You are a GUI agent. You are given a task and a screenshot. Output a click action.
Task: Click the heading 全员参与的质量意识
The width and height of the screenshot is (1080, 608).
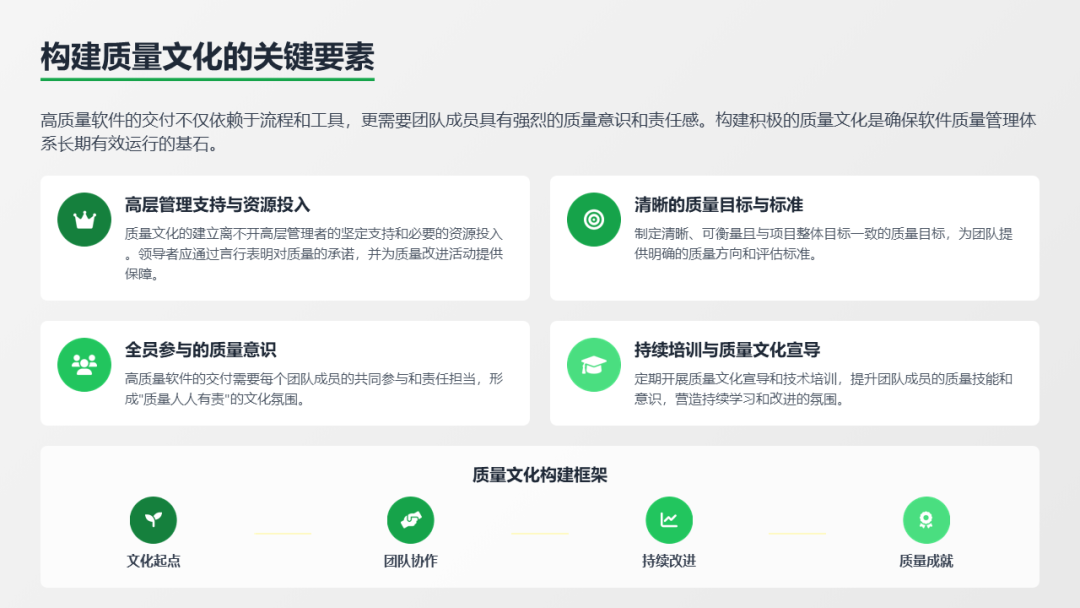coord(200,350)
